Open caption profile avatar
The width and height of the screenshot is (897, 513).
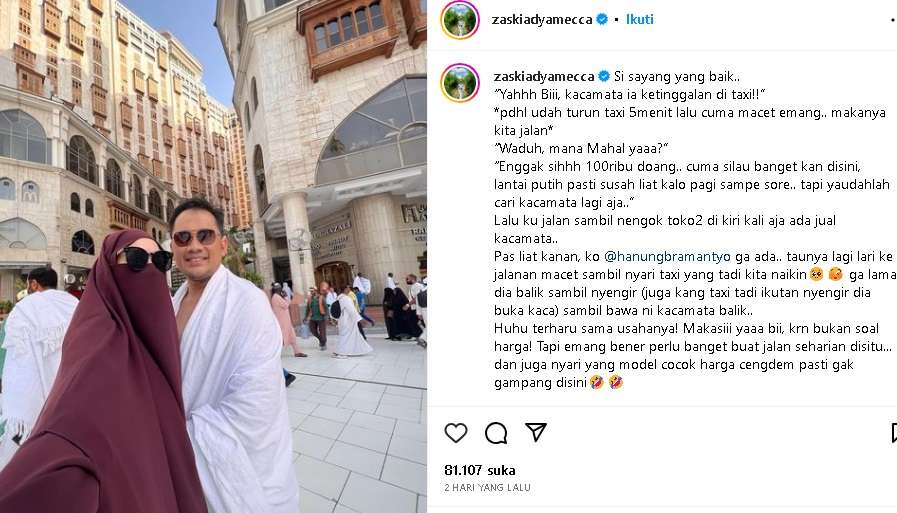pyautogui.click(x=460, y=83)
